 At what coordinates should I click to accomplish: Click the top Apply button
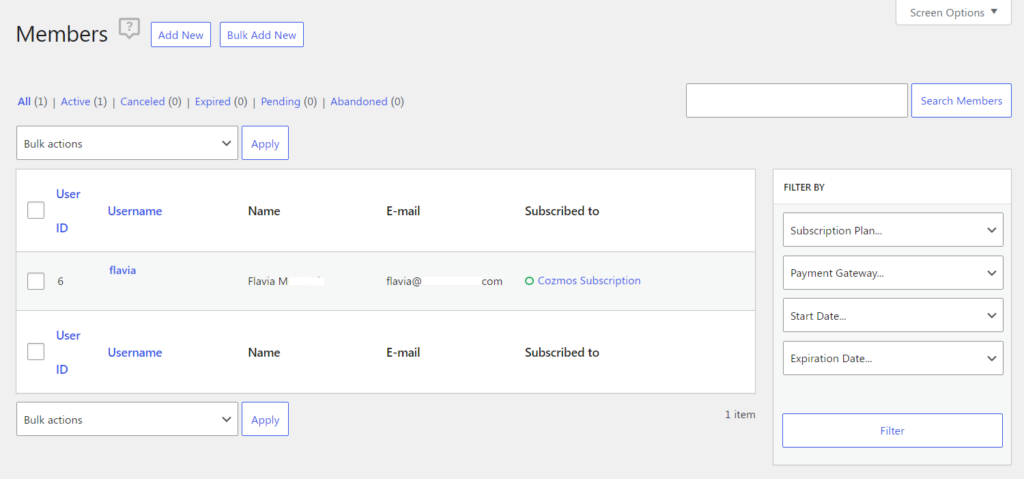click(x=265, y=143)
